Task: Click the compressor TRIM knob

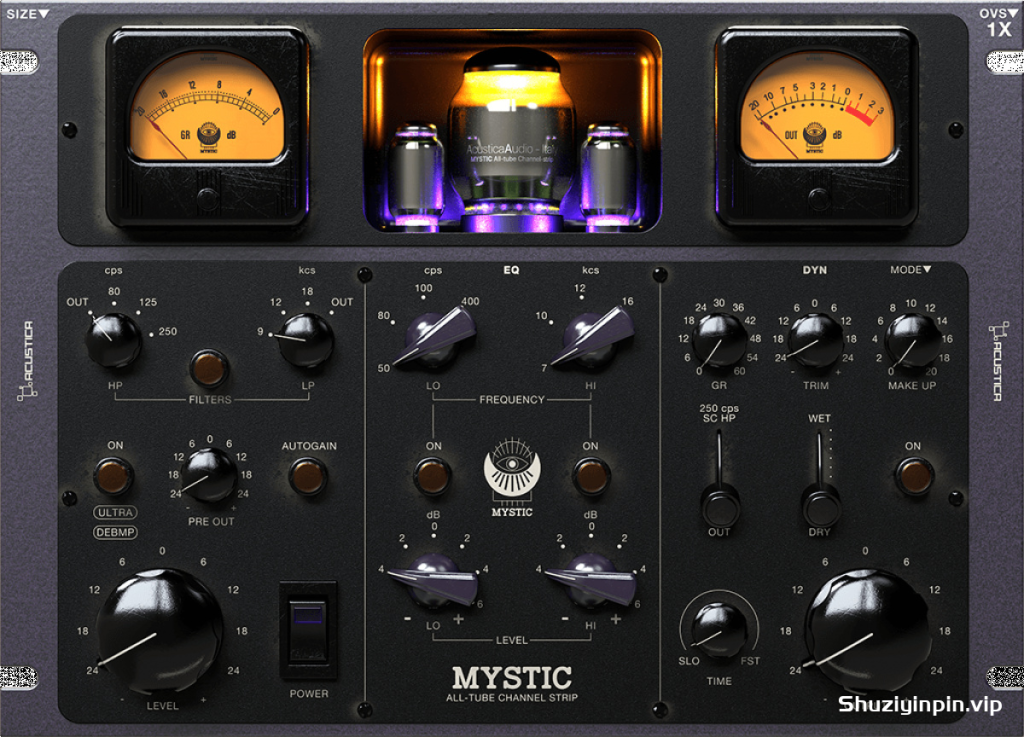Action: tap(815, 340)
